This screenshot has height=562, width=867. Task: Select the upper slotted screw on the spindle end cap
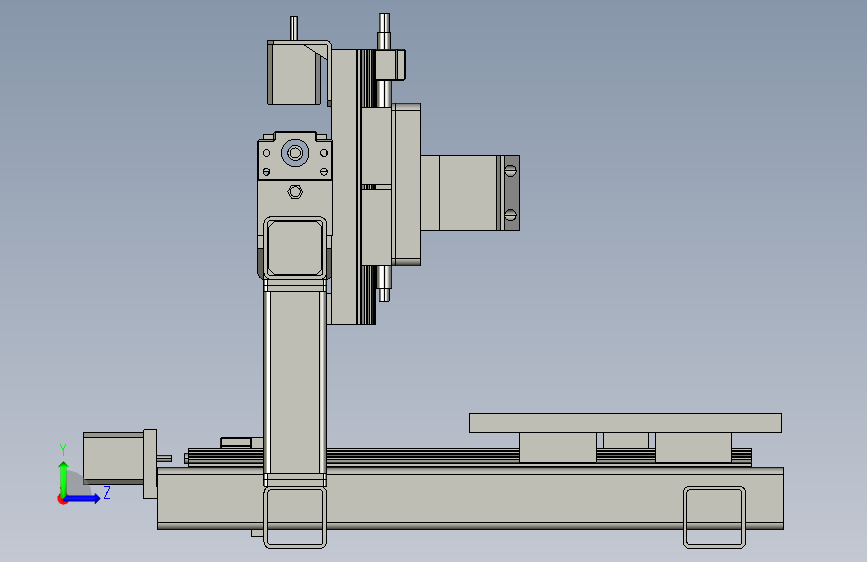511,170
